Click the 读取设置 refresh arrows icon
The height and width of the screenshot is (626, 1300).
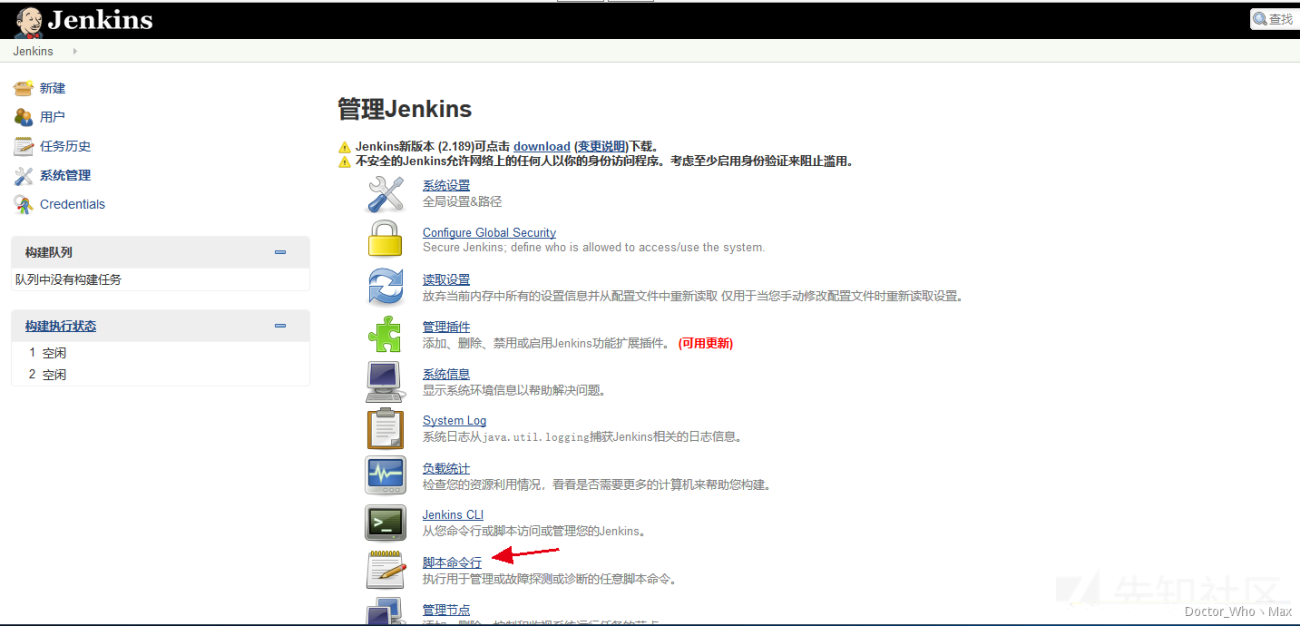pos(385,287)
